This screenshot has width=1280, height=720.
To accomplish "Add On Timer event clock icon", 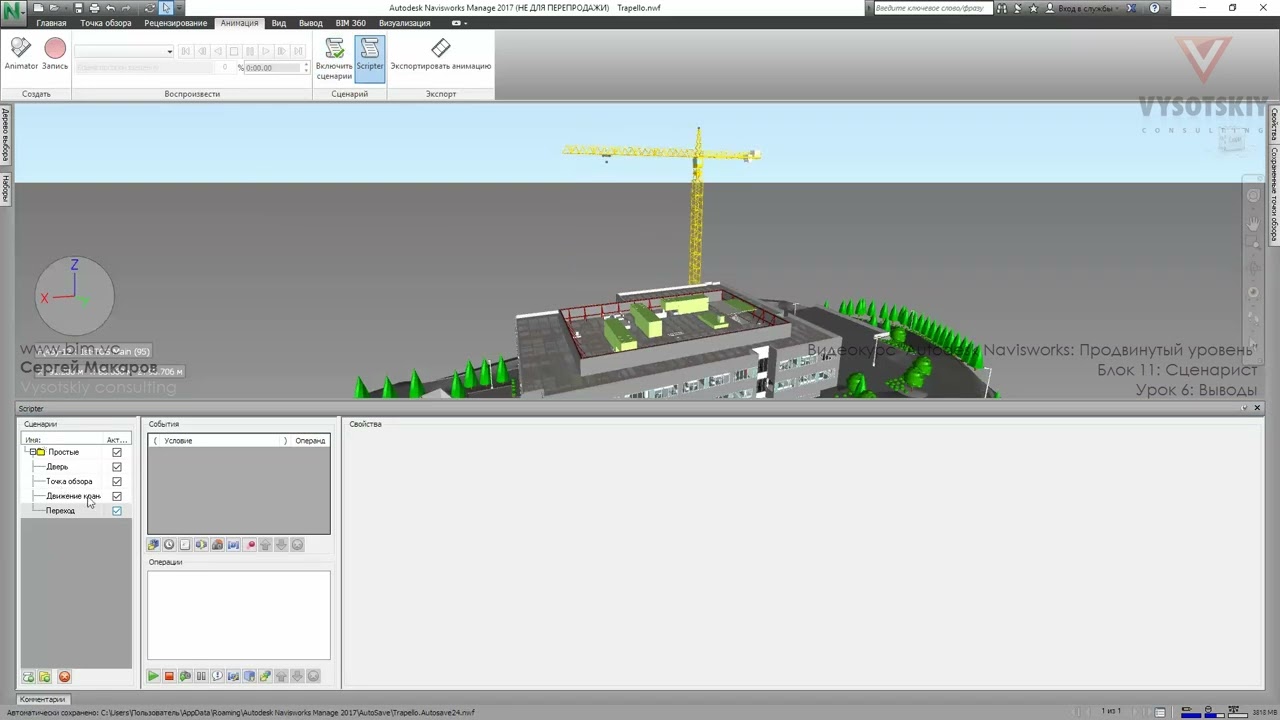I will click(169, 545).
